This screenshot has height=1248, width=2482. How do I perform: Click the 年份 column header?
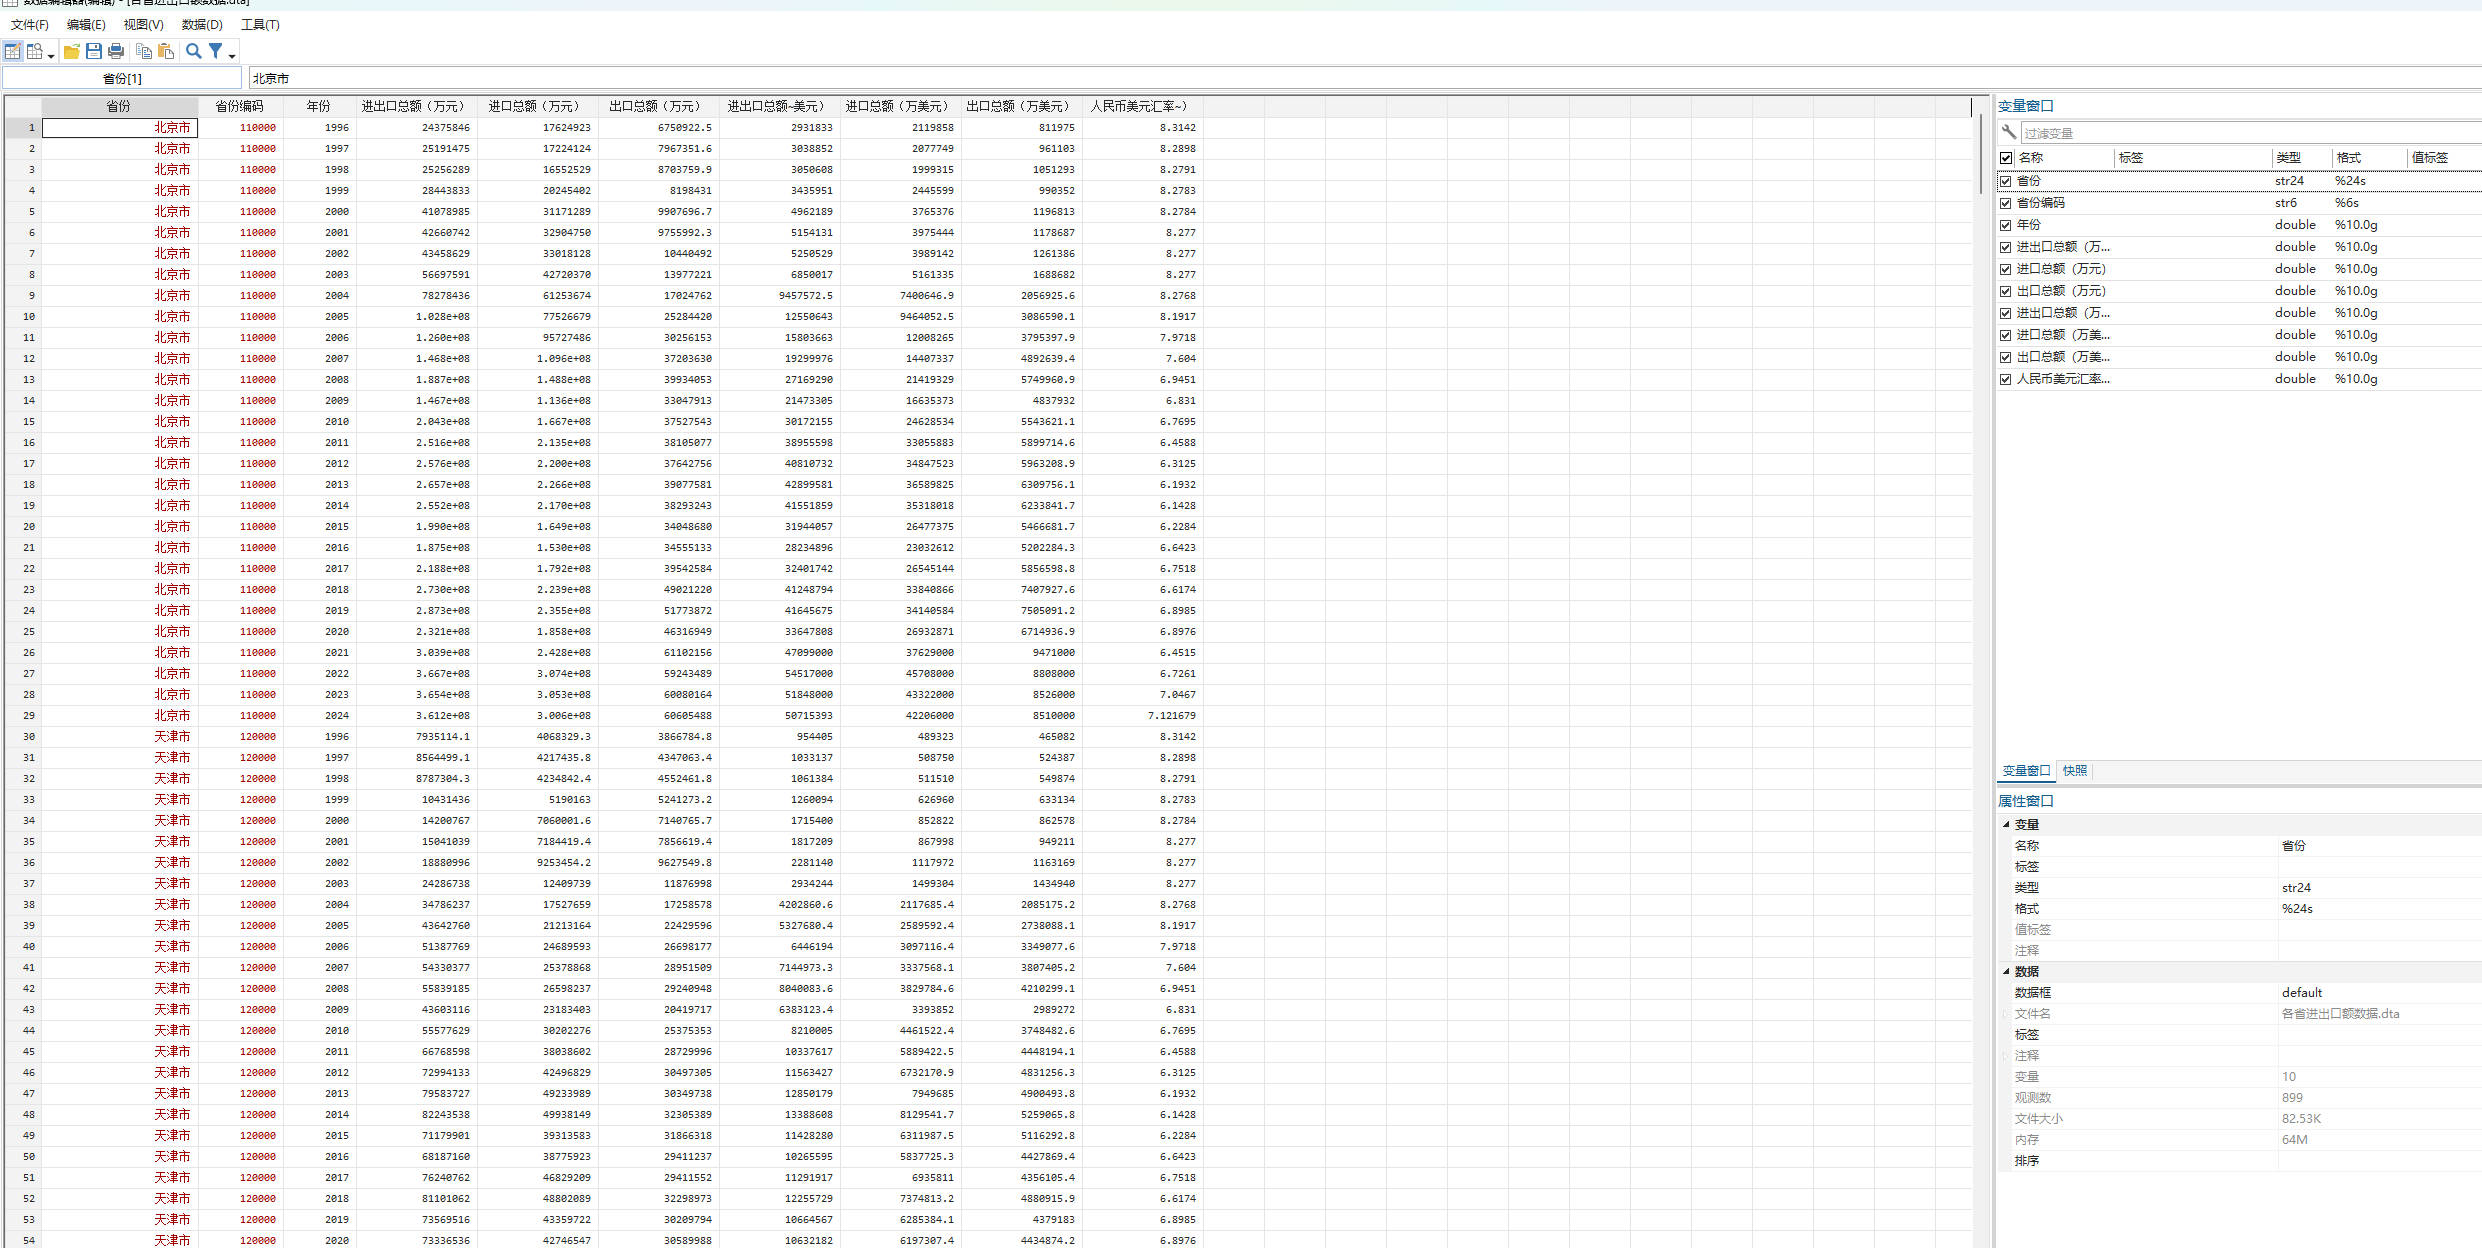[318, 106]
